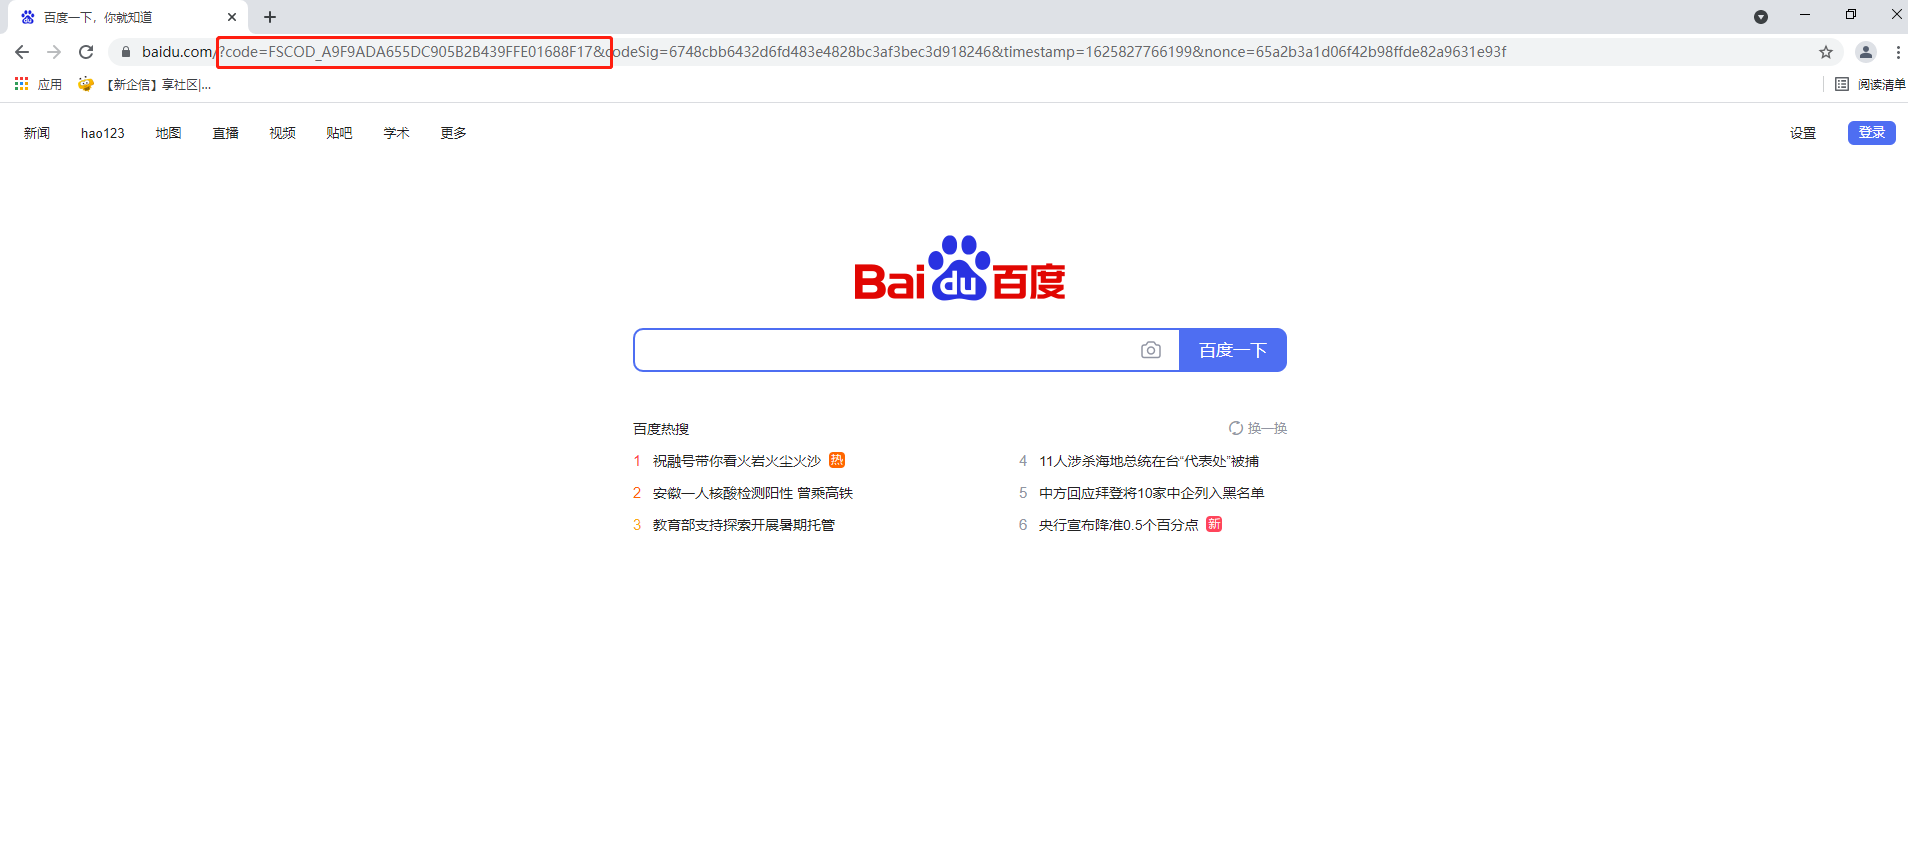1908x861 pixels.
Task: Click the browser forward arrow
Action: pyautogui.click(x=54, y=52)
